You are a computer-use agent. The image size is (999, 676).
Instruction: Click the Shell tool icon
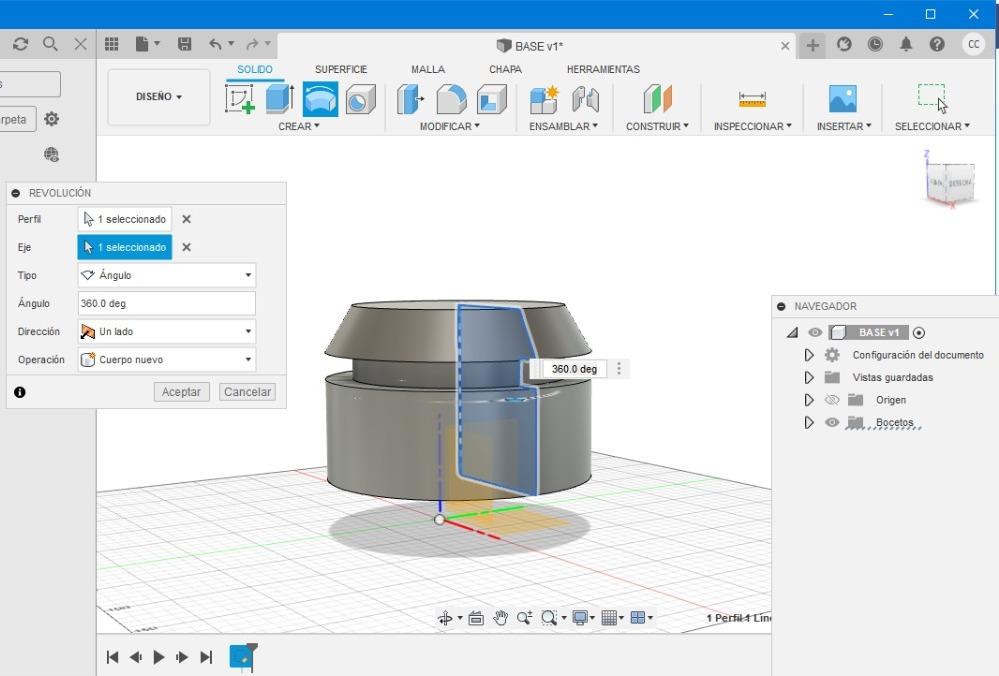click(491, 99)
